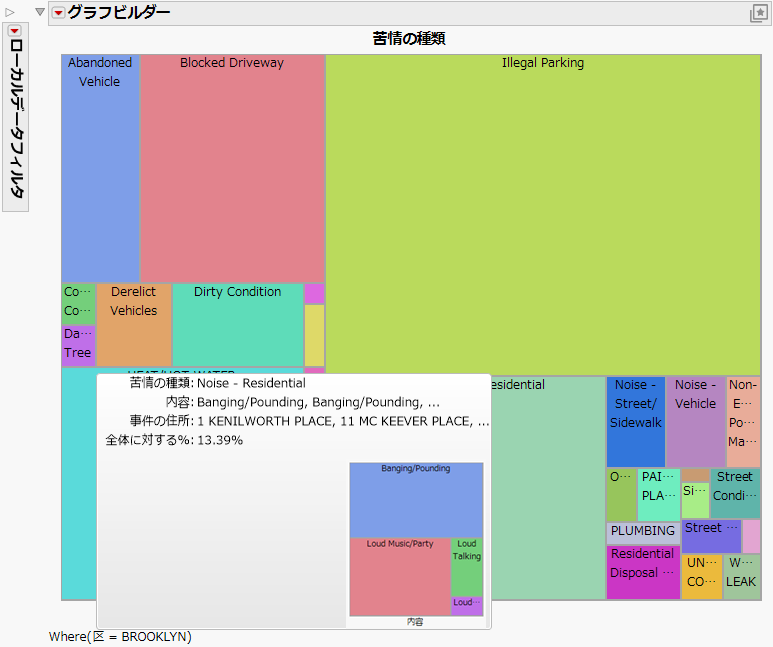Expand the side panel arrow at top-left

pyautogui.click(x=10, y=12)
